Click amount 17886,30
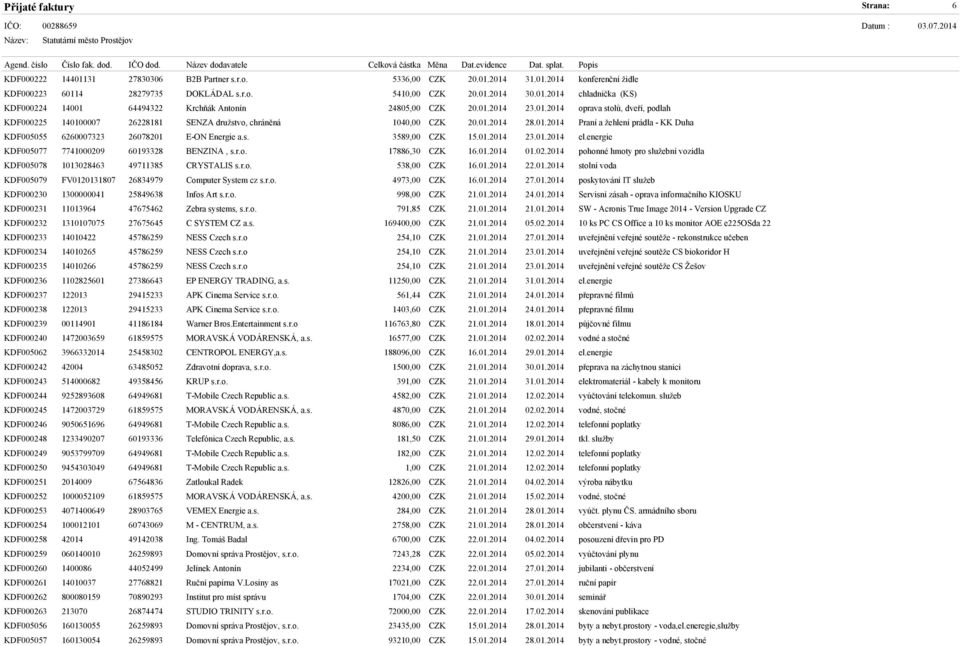Image resolution: width=960 pixels, height=646 pixels. point(404,151)
